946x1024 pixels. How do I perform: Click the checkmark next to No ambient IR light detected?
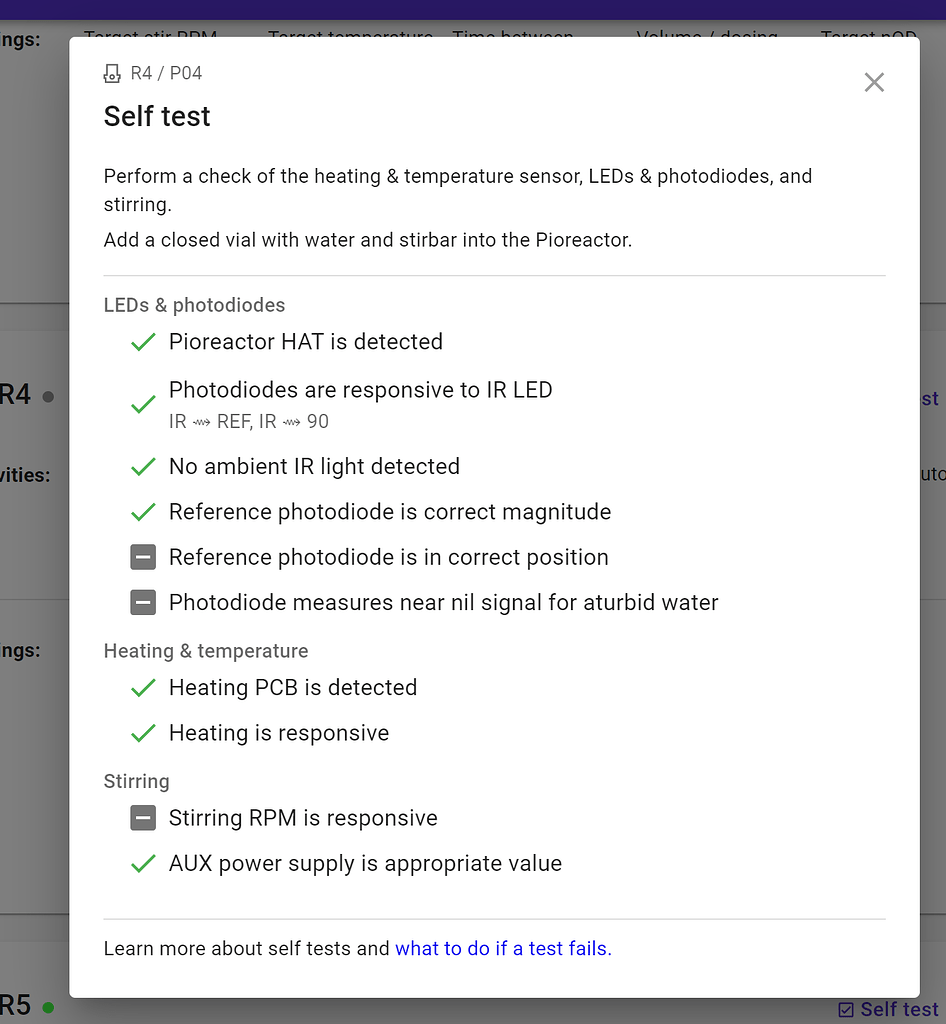pos(143,467)
